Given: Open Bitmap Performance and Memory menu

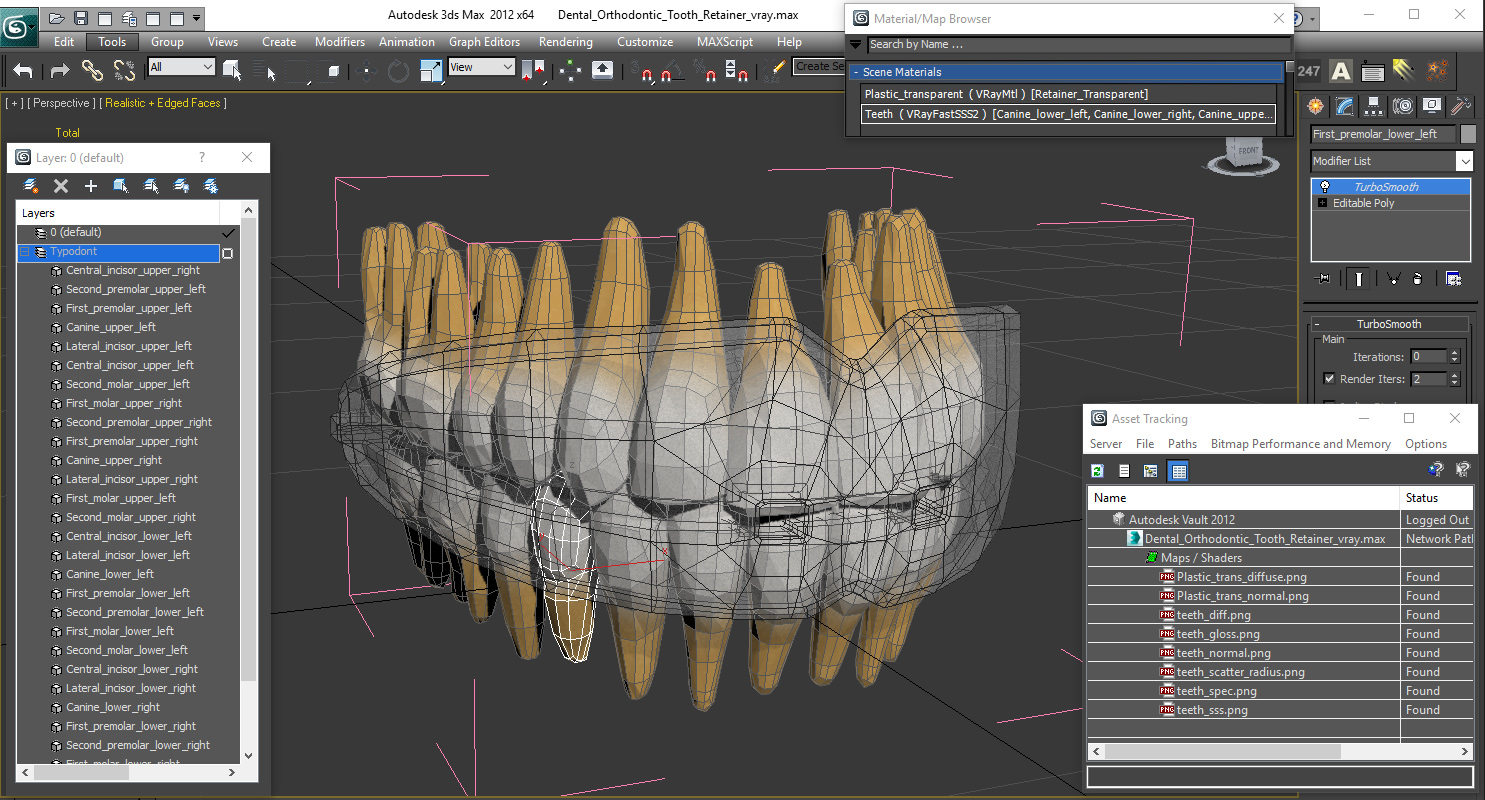Looking at the screenshot, I should tap(1301, 444).
